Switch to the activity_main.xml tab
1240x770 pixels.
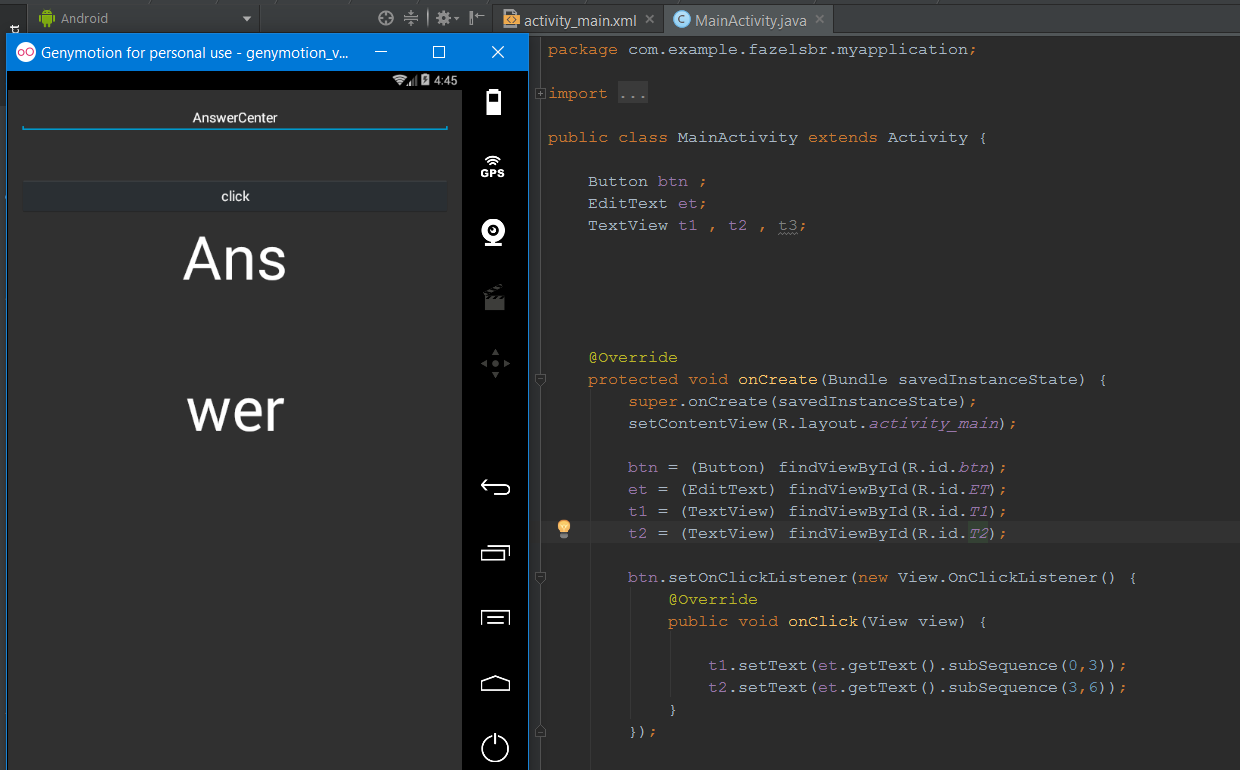(580, 20)
